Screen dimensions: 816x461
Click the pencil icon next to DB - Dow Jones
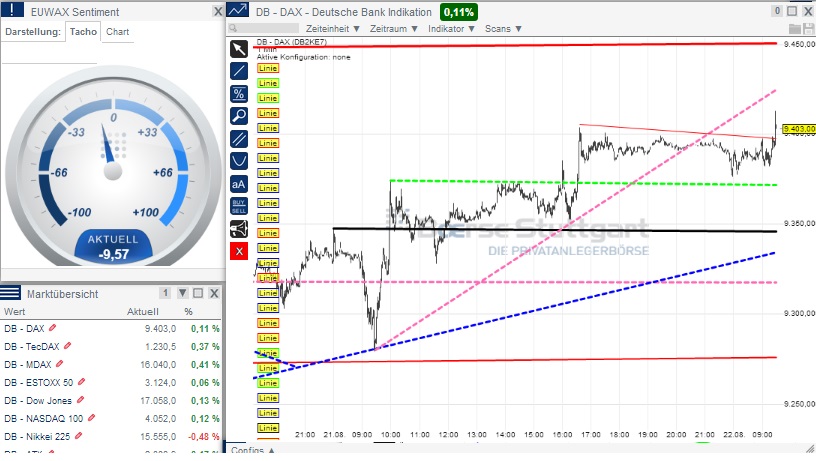(80, 400)
